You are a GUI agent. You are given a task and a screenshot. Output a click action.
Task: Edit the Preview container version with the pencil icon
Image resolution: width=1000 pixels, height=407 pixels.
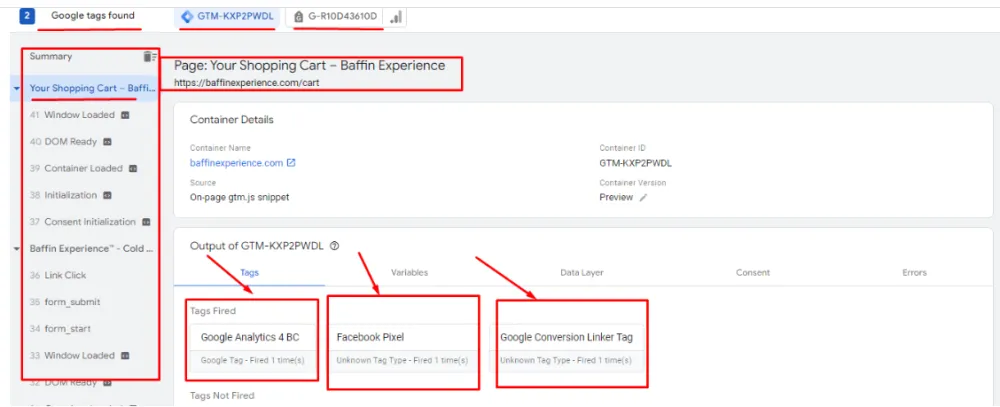(643, 198)
